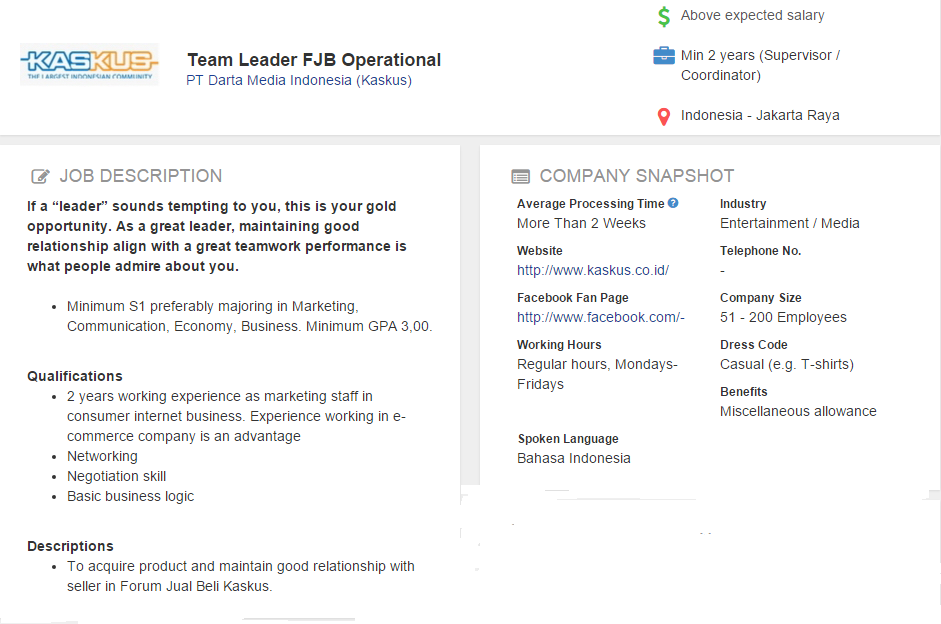Image resolution: width=941 pixels, height=624 pixels.
Task: Click the red location pin icon
Action: click(663, 116)
